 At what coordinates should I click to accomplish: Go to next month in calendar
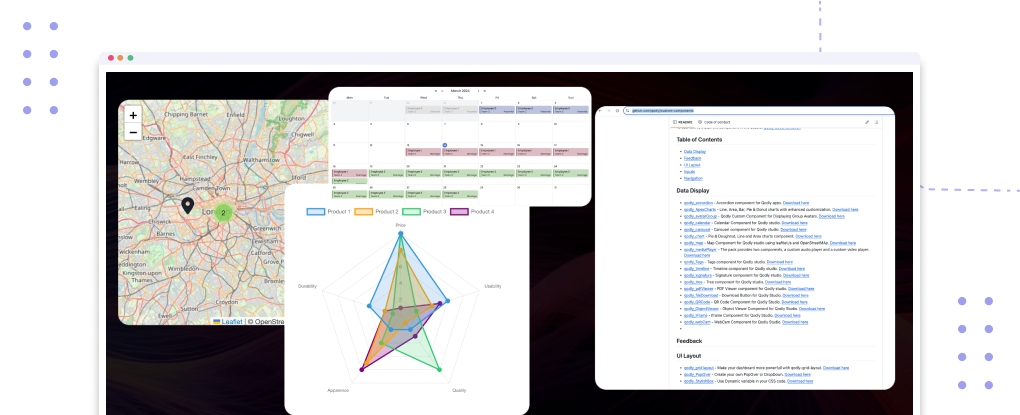click(478, 90)
